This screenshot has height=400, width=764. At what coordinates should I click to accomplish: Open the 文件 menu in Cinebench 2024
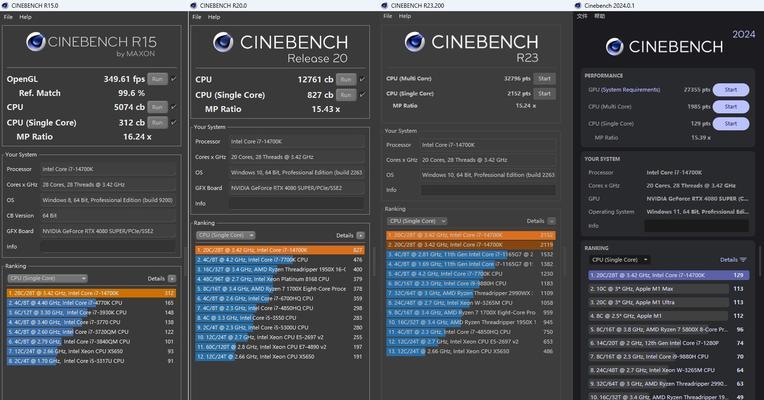click(x=582, y=16)
